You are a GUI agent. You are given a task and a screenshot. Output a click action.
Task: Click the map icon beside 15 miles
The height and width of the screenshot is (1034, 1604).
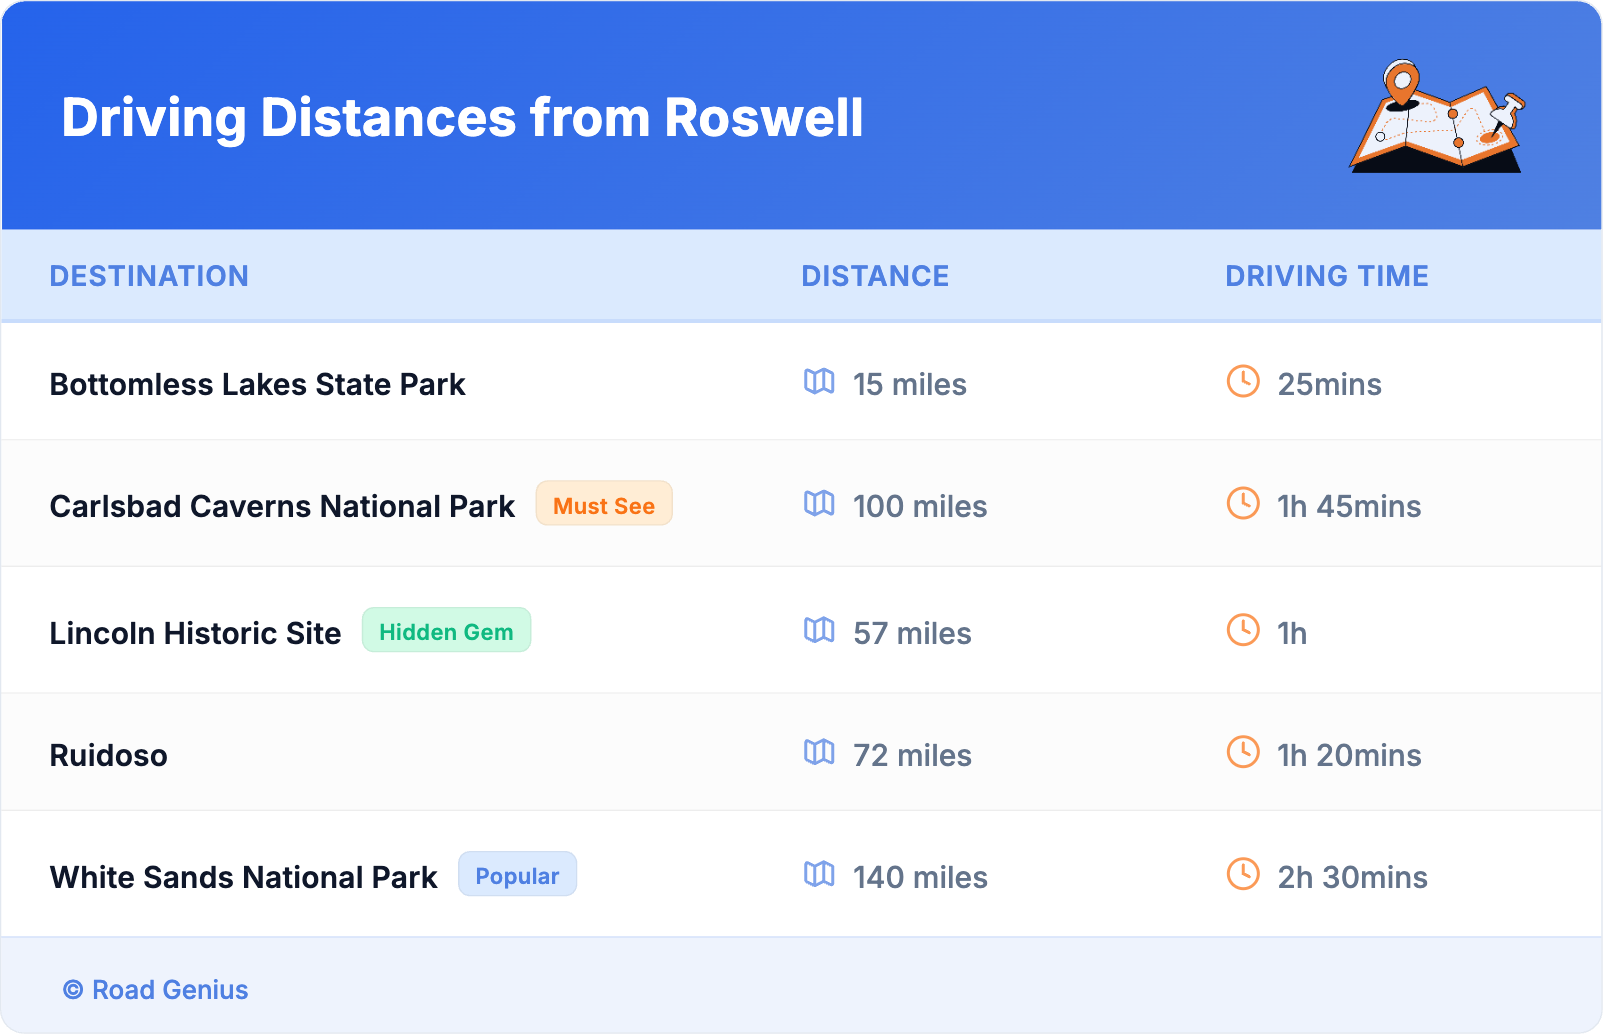820,383
